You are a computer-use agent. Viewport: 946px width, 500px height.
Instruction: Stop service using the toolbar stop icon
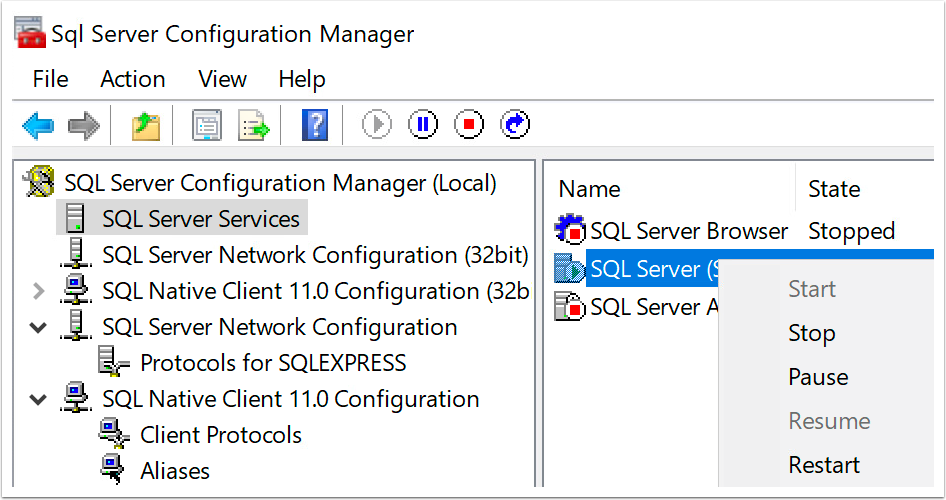point(468,125)
